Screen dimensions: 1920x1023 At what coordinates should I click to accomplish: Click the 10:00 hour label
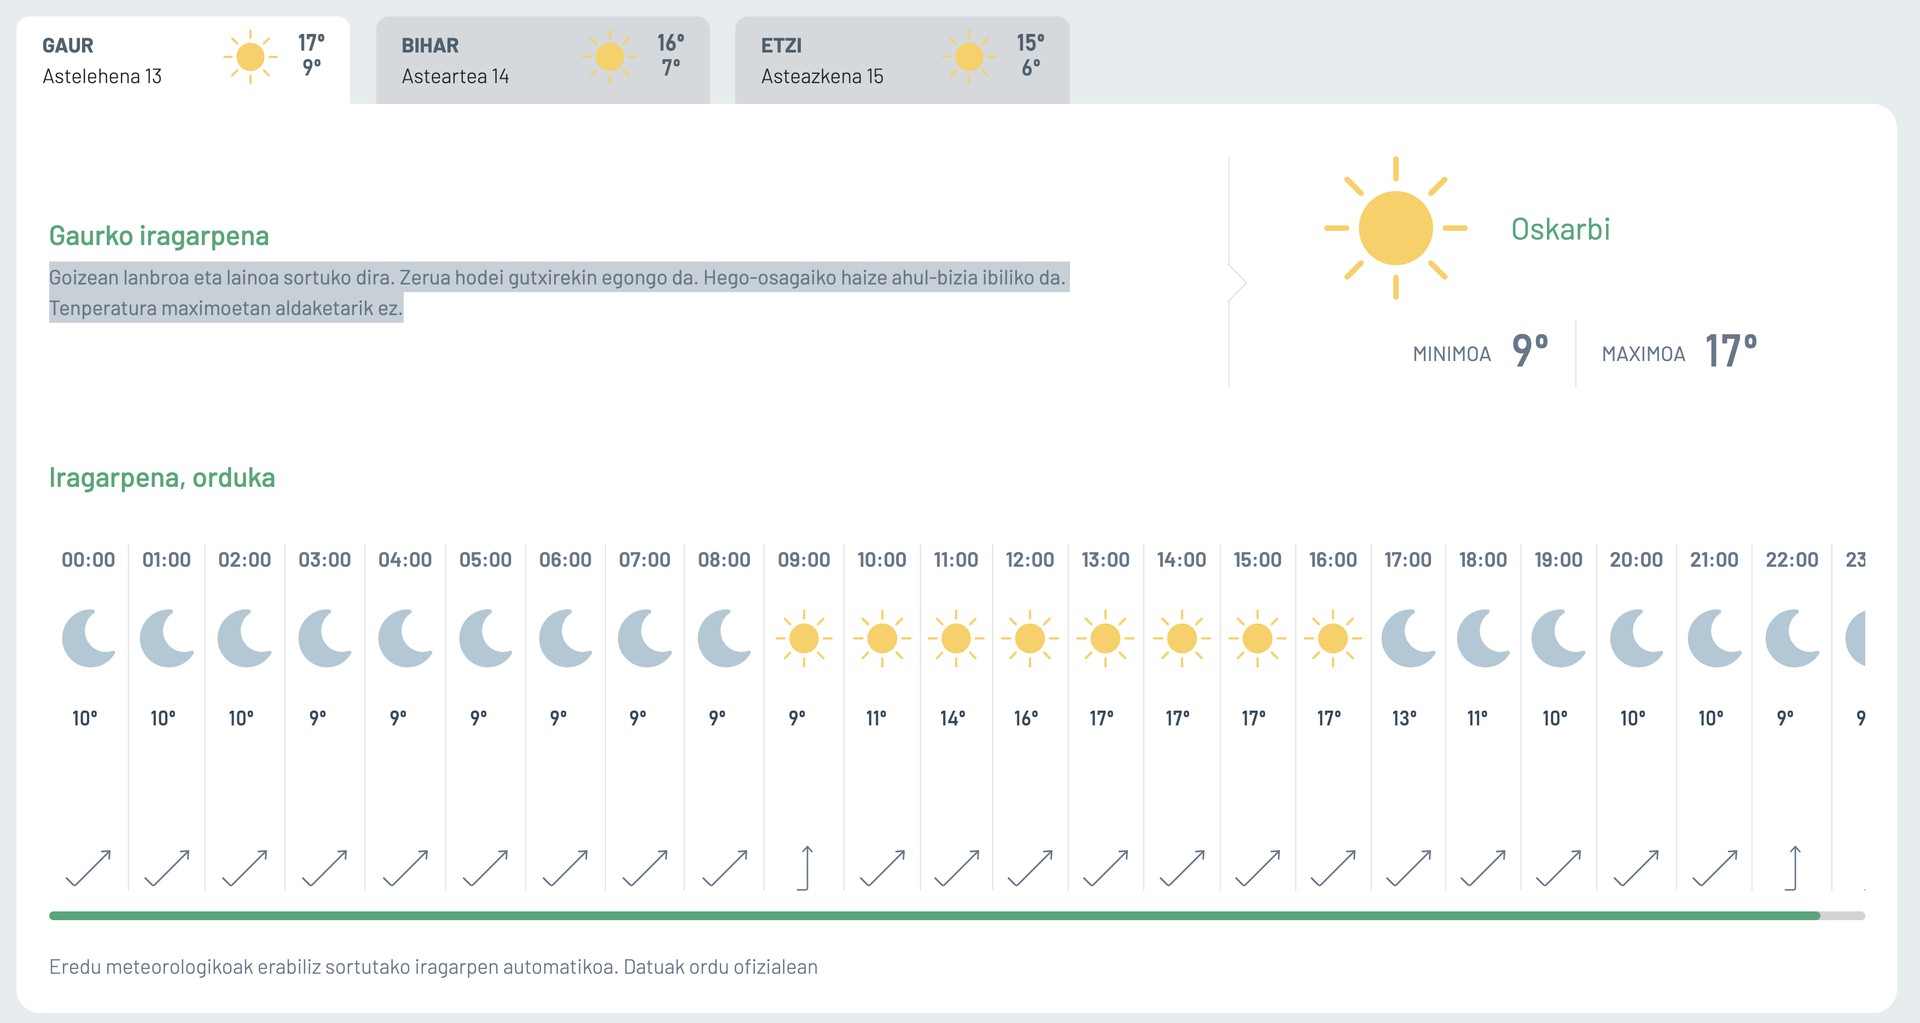[x=882, y=560]
